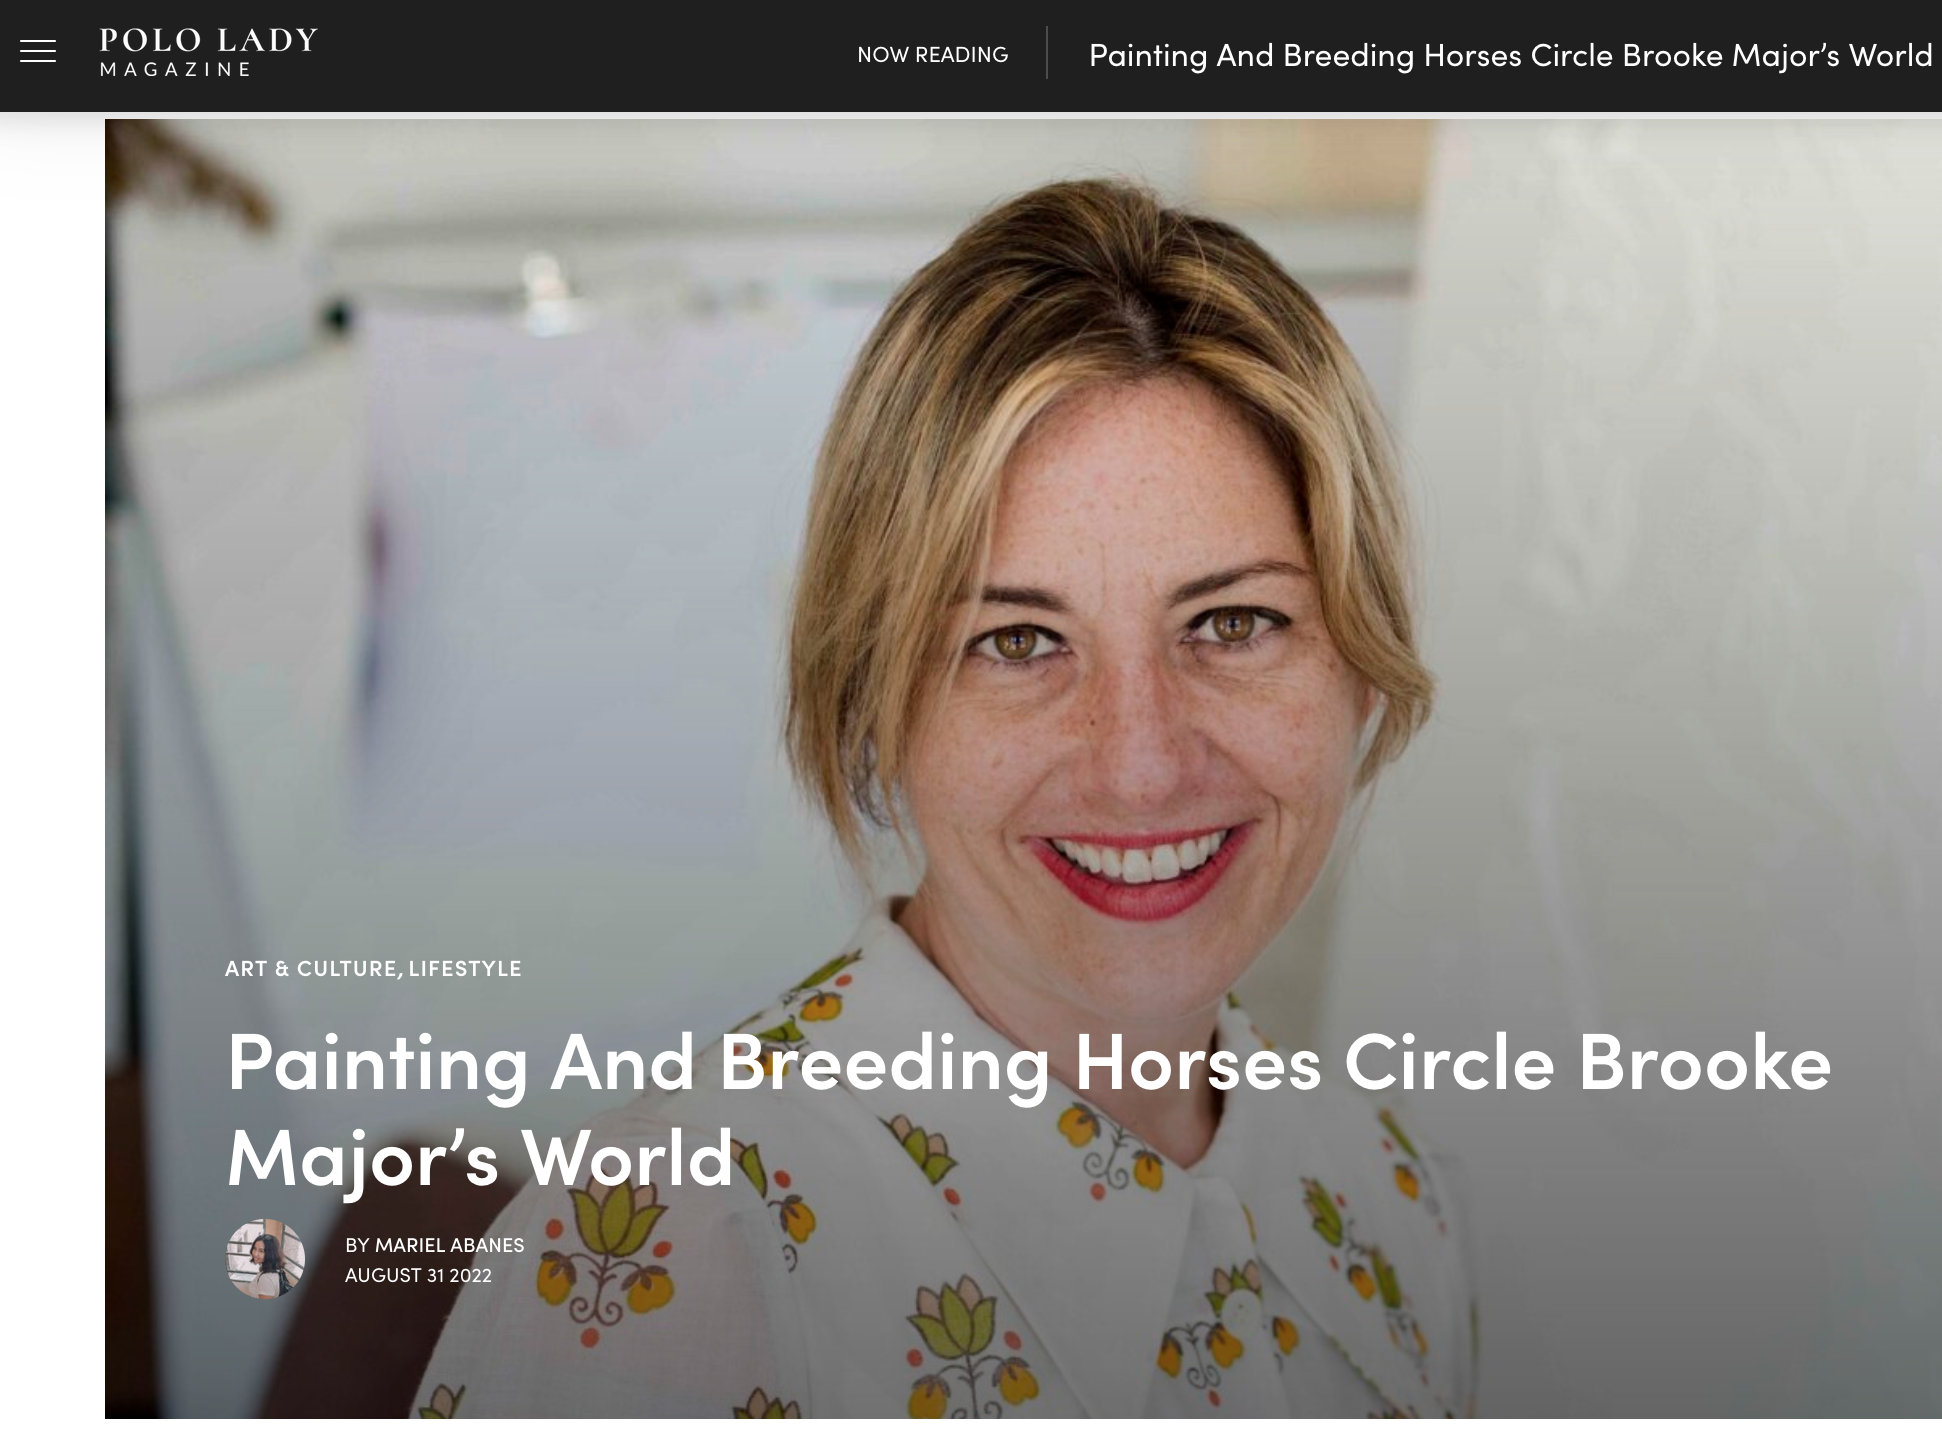Click the vertical divider beside NOW READING
The image size is (1942, 1438).
point(1047,53)
